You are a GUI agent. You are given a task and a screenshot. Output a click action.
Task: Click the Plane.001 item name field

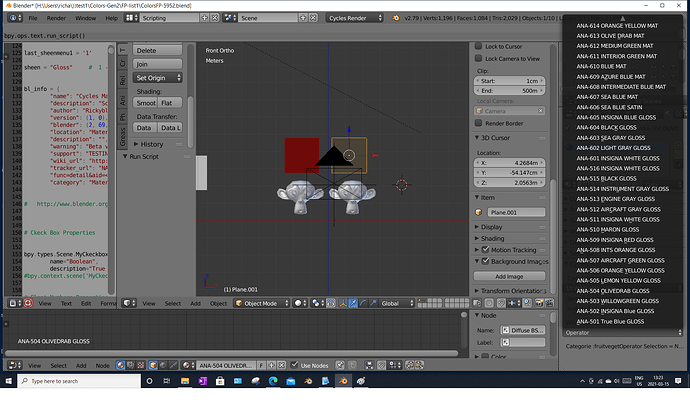pyautogui.click(x=516, y=212)
